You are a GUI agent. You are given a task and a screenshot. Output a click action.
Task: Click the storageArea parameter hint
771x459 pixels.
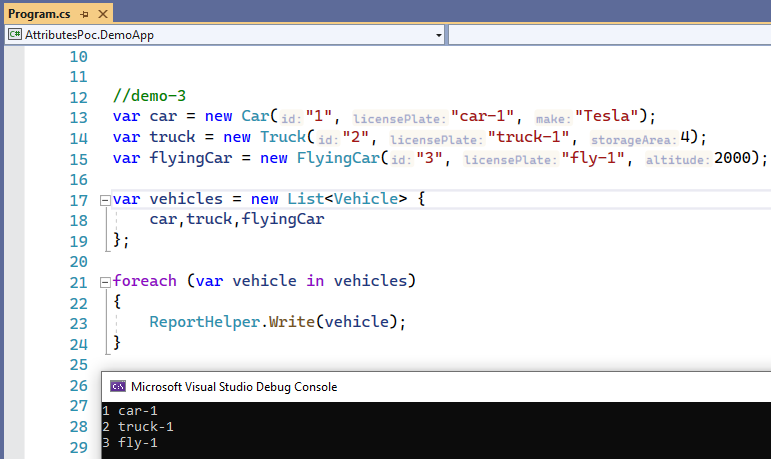[x=634, y=138]
